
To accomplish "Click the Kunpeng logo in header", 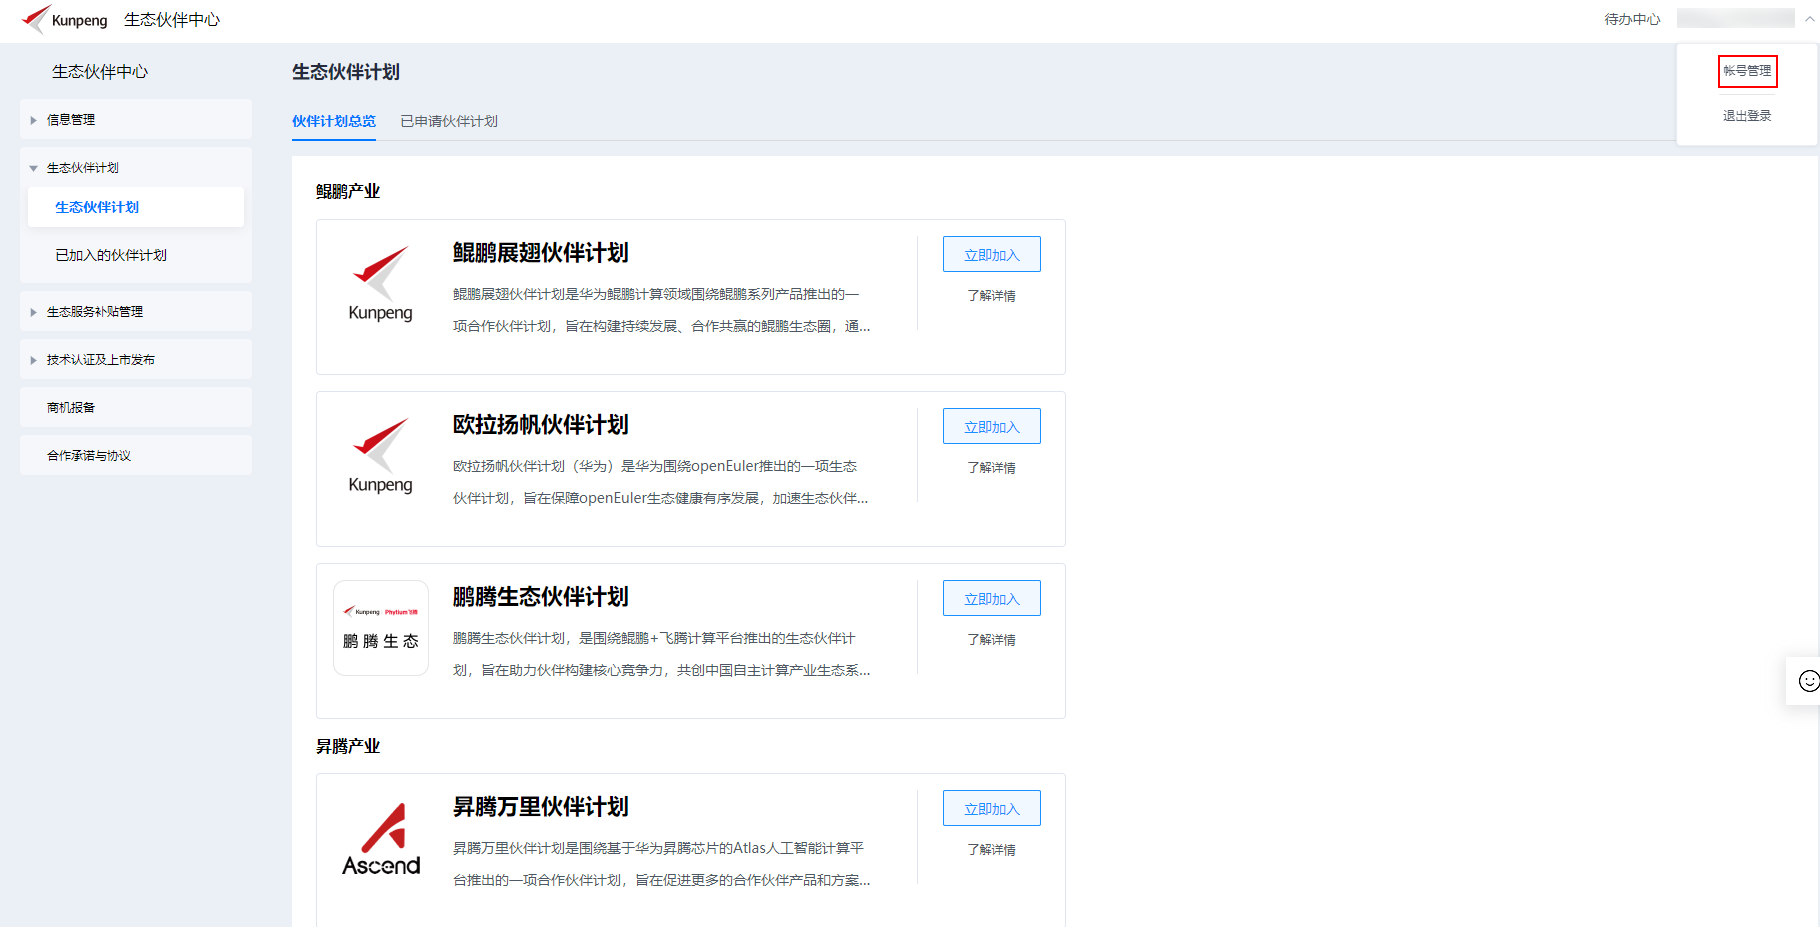I will [x=65, y=19].
